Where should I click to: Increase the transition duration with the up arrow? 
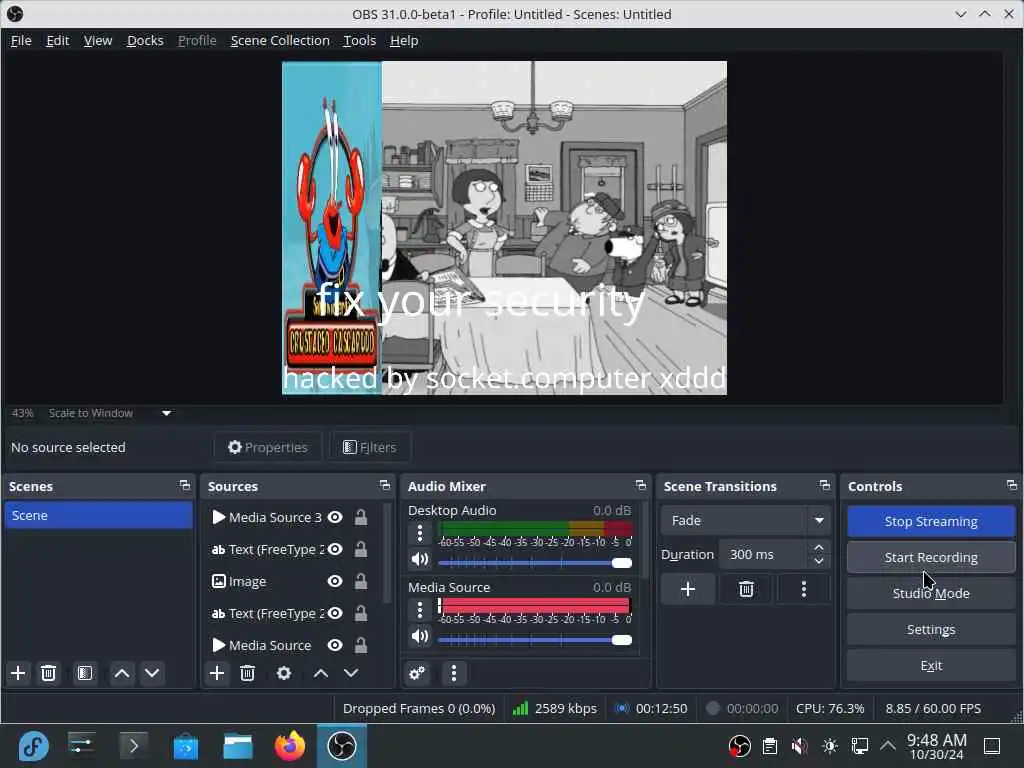click(819, 547)
